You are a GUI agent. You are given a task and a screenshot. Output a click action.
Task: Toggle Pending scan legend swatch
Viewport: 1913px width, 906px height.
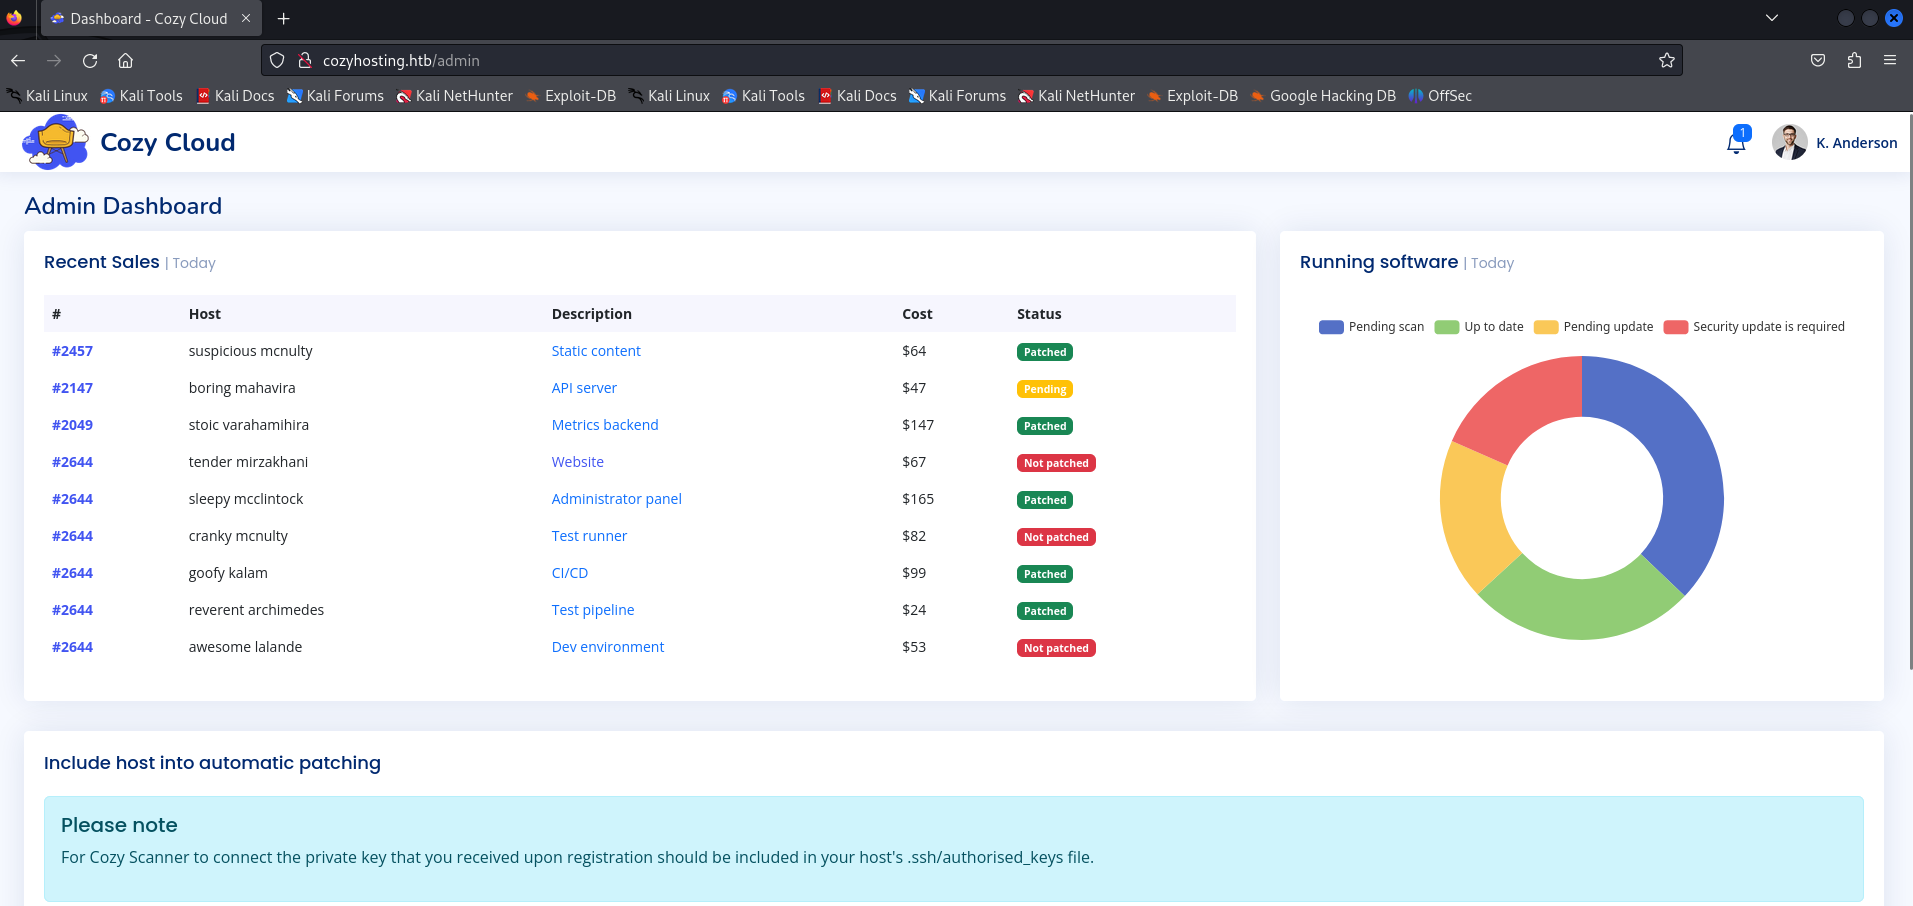pyautogui.click(x=1331, y=327)
